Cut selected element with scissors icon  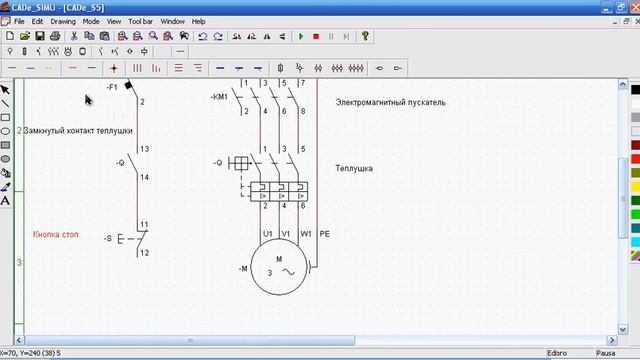click(x=74, y=36)
